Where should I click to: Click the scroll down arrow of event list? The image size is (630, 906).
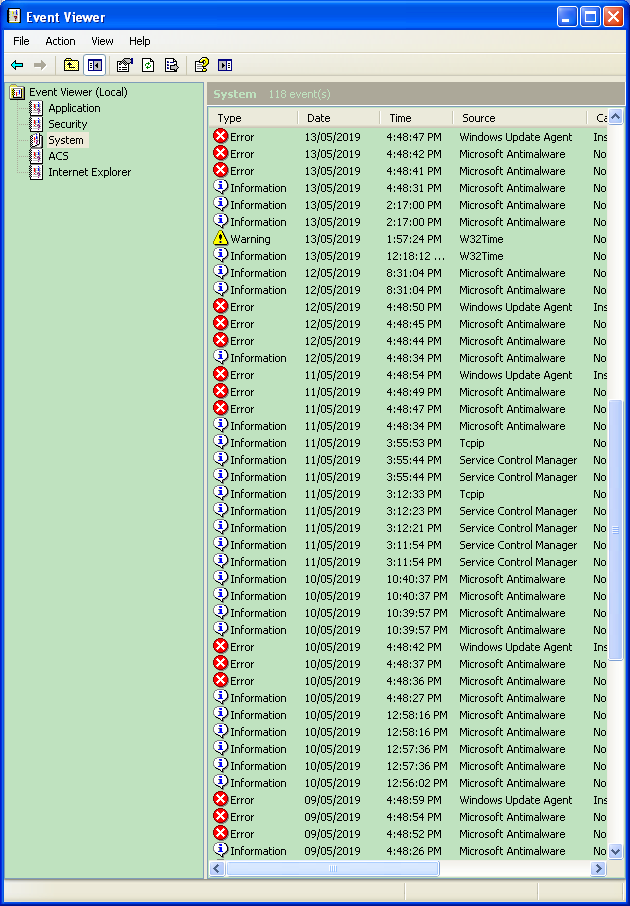616,851
